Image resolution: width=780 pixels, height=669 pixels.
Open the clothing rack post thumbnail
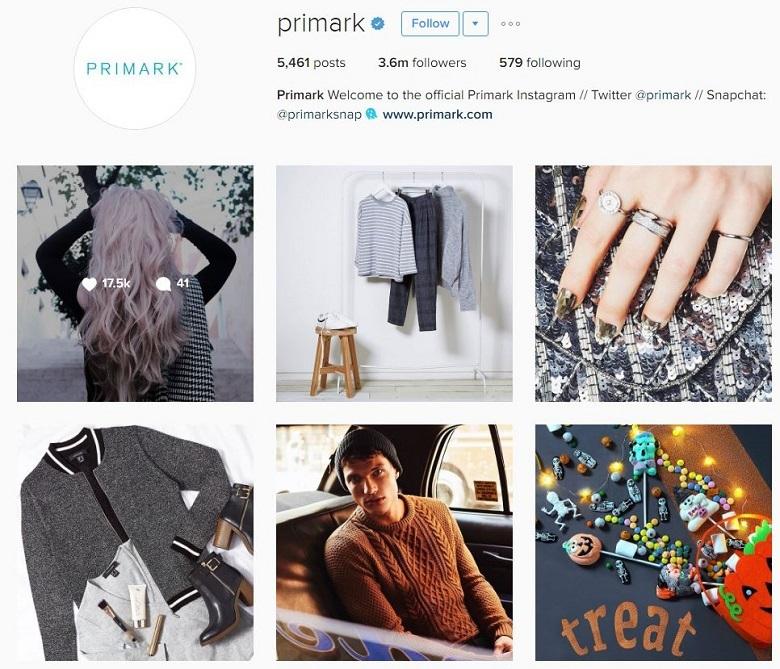394,284
